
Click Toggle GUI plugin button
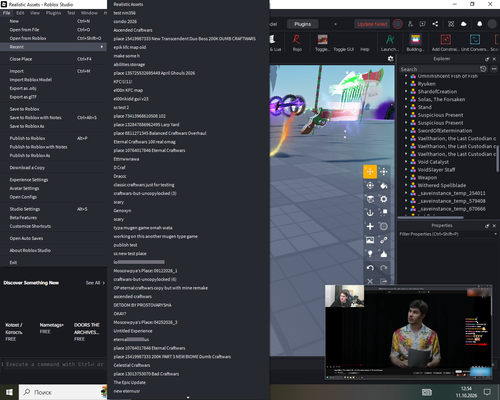pos(343,49)
